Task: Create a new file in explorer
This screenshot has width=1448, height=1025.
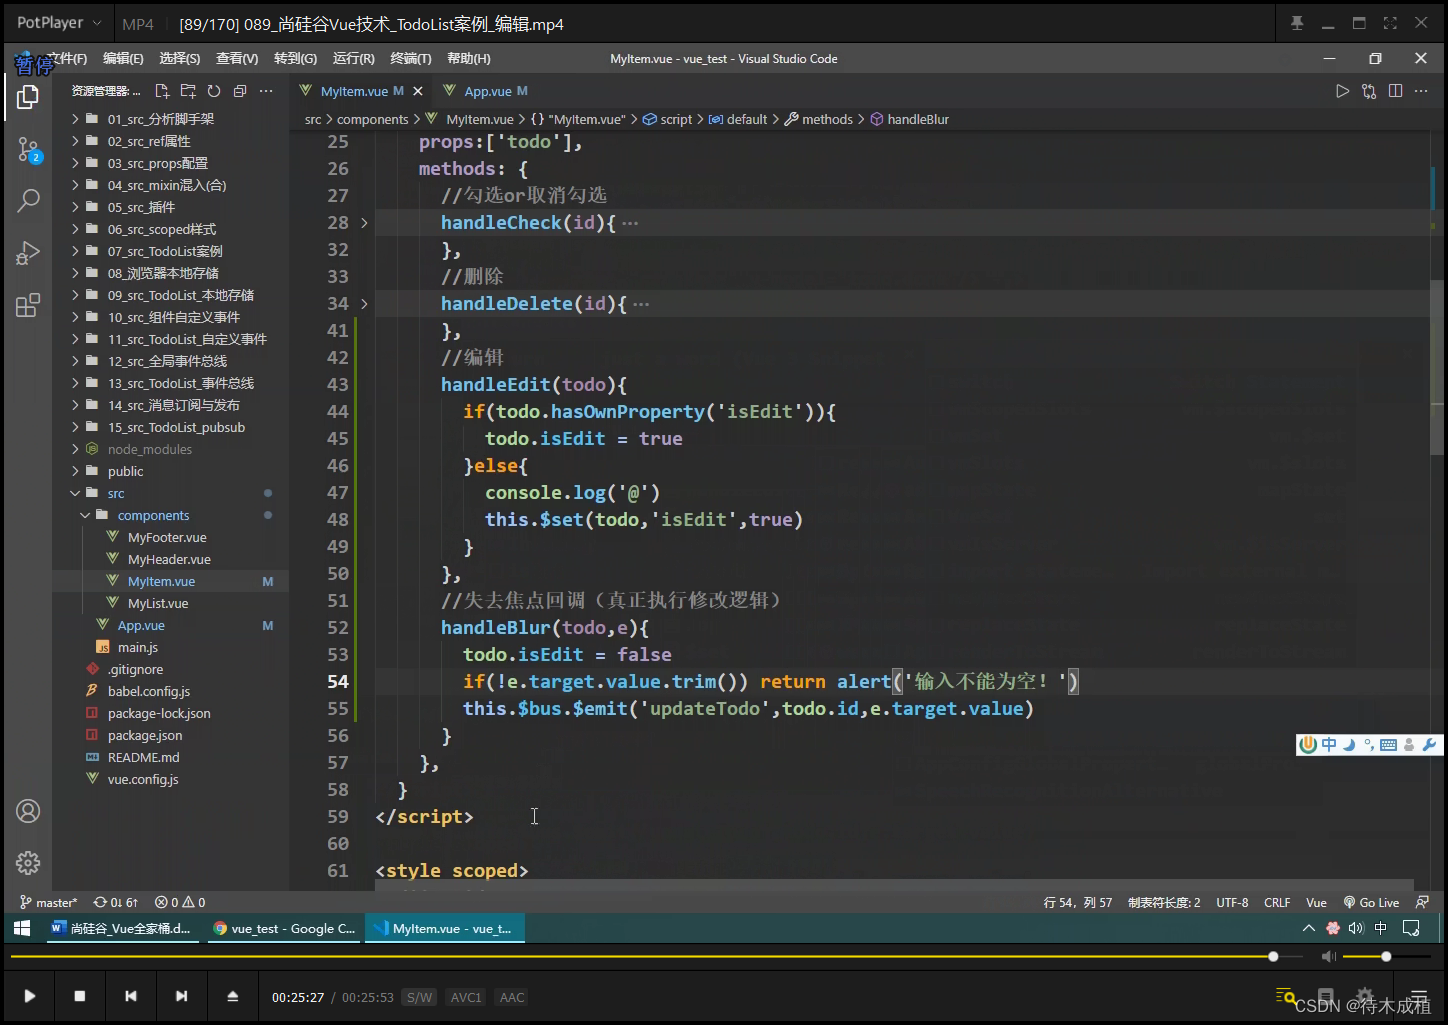Action: click(162, 91)
